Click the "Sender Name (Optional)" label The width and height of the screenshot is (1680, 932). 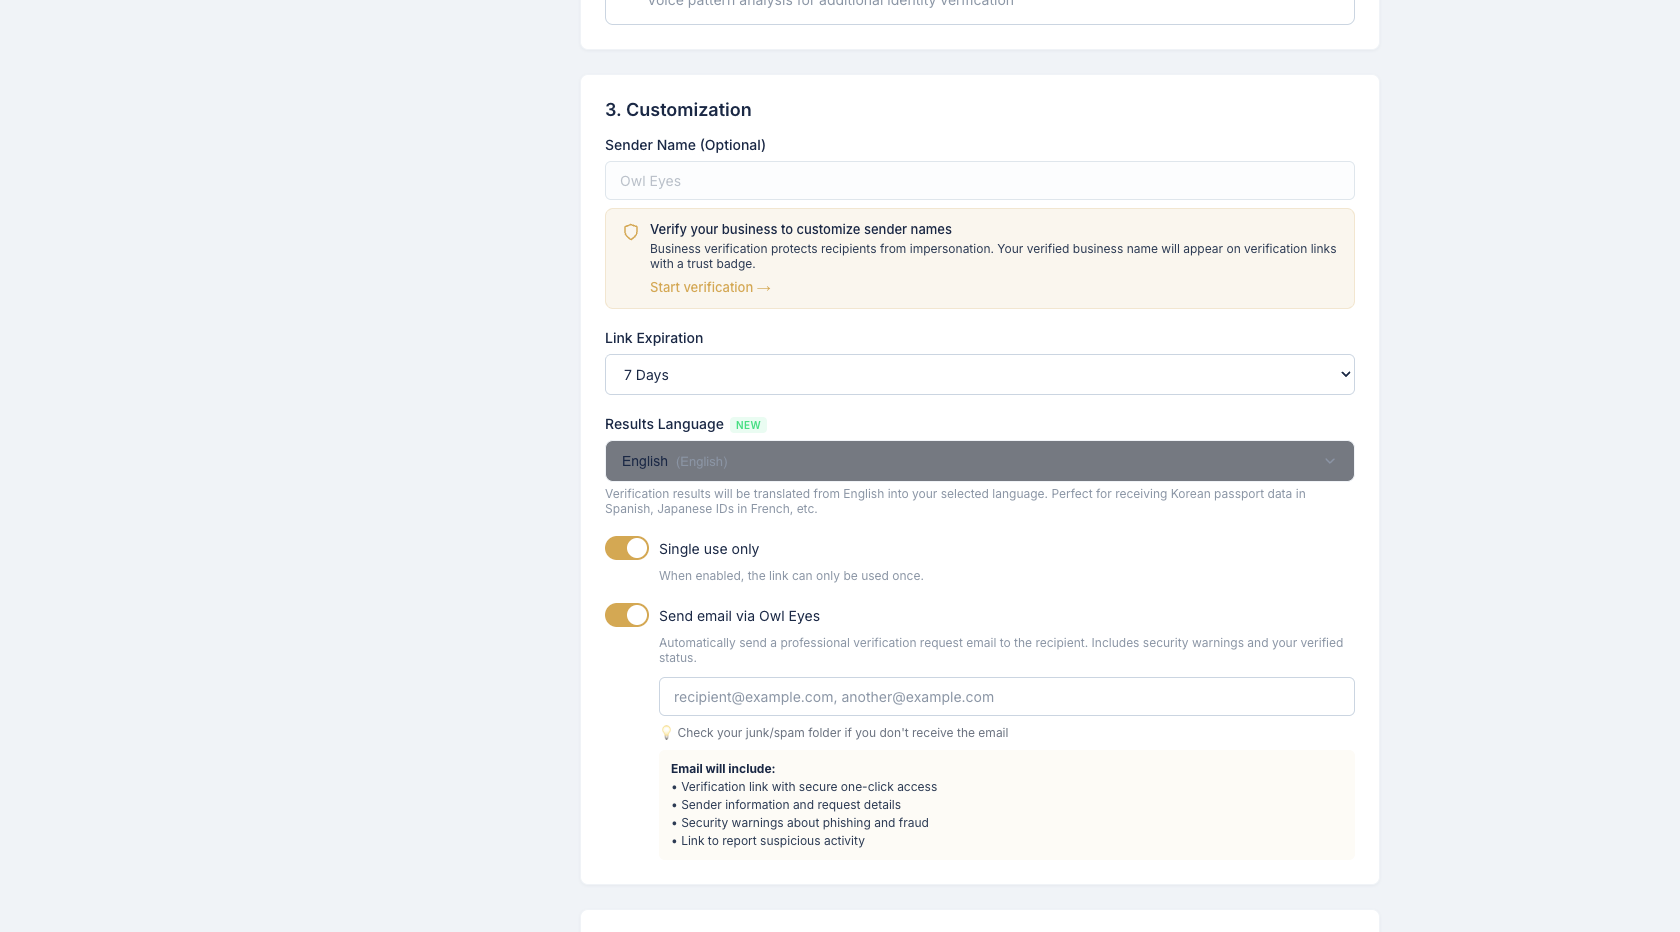tap(685, 145)
